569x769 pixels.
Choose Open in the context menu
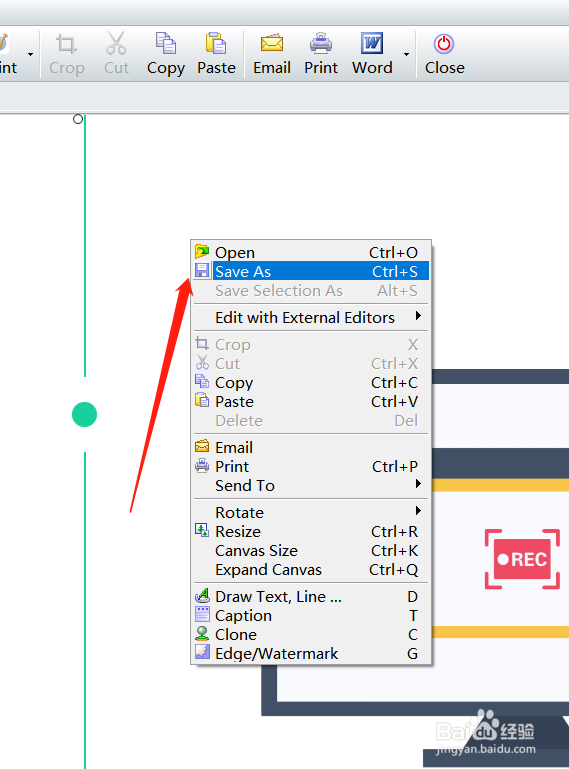311,253
